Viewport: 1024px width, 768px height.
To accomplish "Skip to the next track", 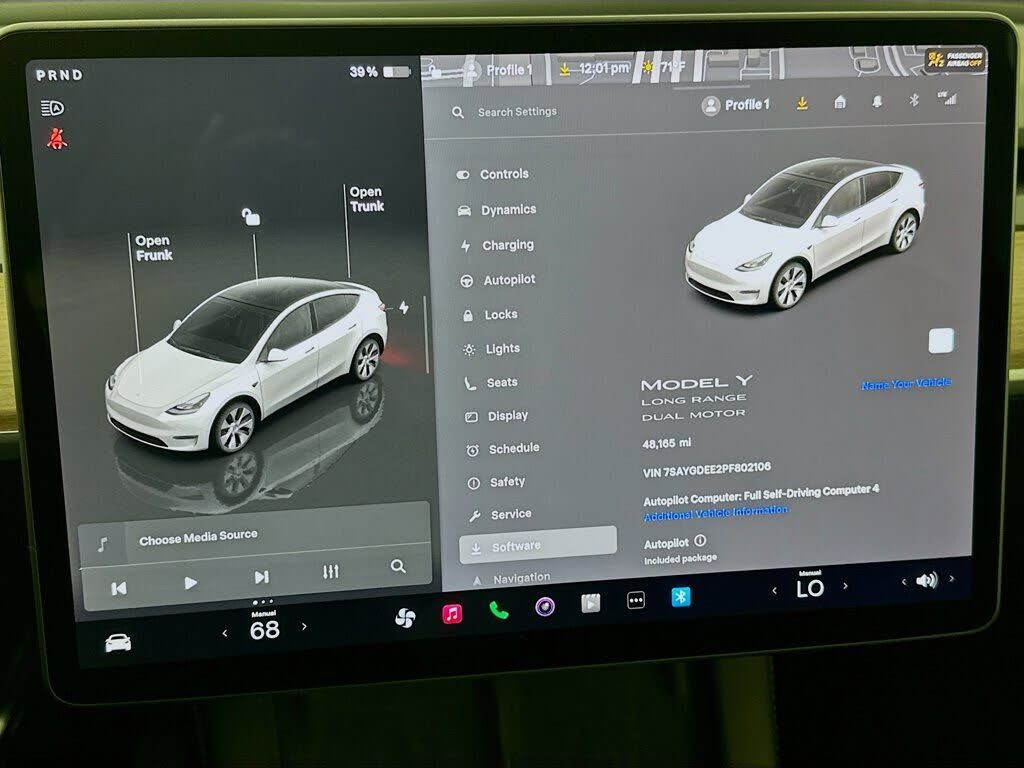I will [261, 577].
